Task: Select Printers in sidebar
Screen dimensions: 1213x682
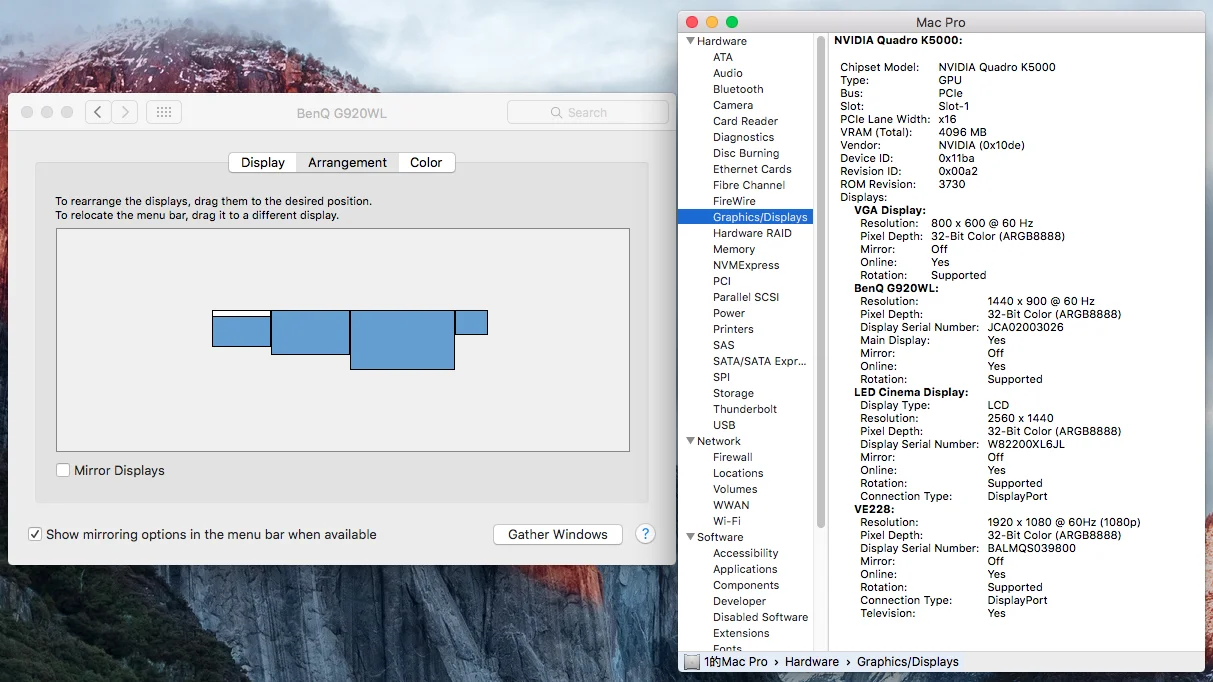Action: coord(733,329)
